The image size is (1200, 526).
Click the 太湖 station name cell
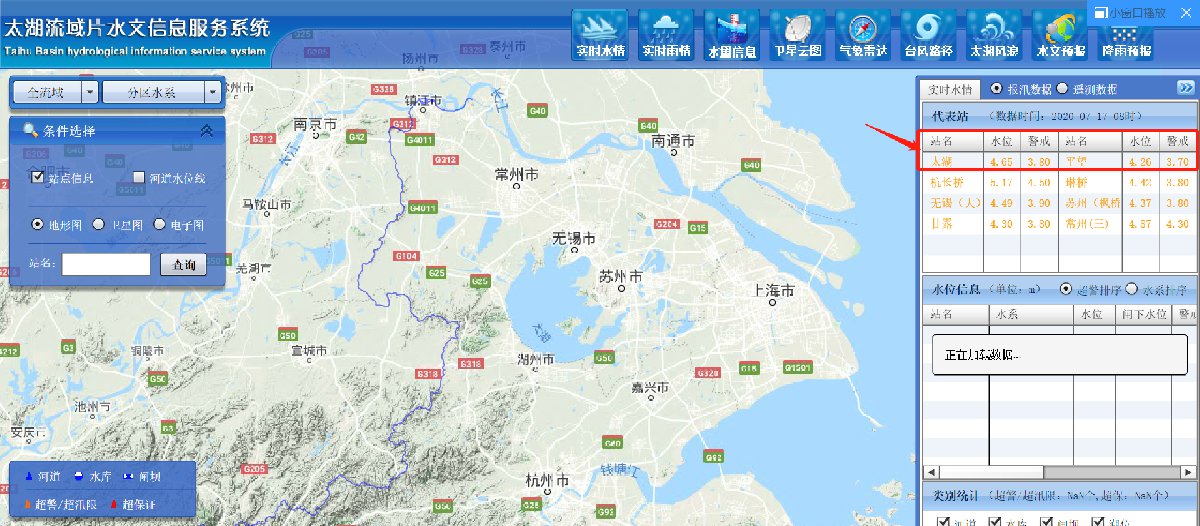pyautogui.click(x=941, y=160)
